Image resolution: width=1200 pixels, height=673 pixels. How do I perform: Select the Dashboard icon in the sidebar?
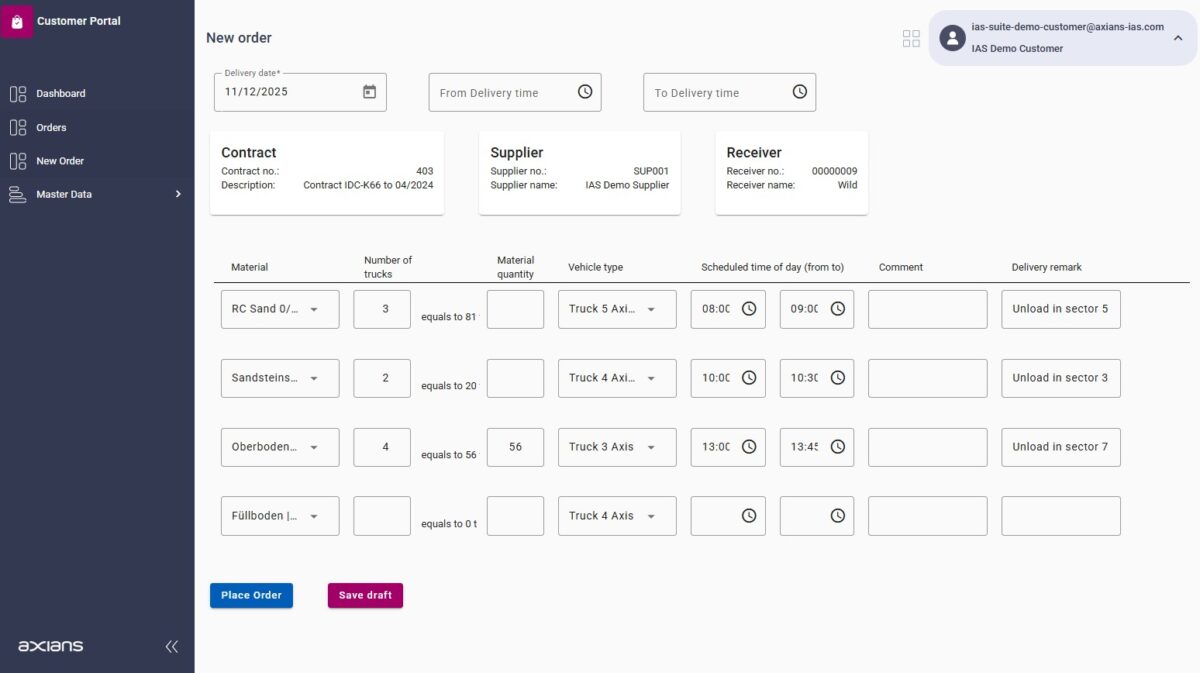pos(17,93)
